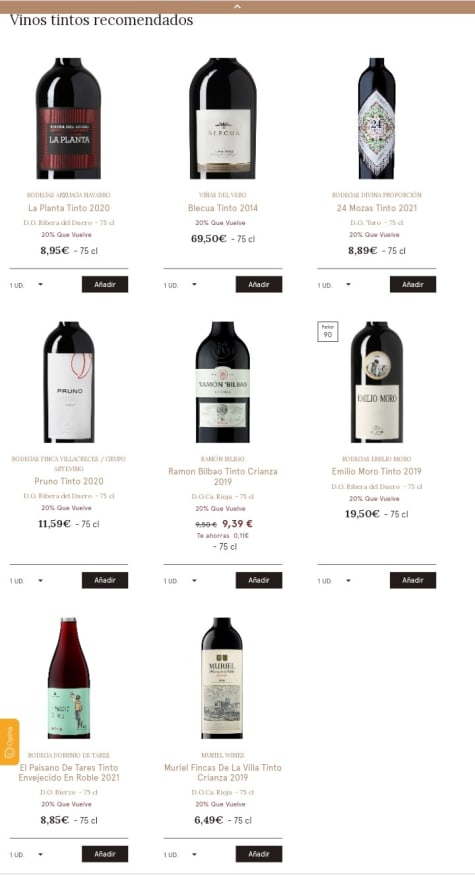Open quantity dropdown for La Planta Tinto
475x877 pixels.
tap(26, 285)
